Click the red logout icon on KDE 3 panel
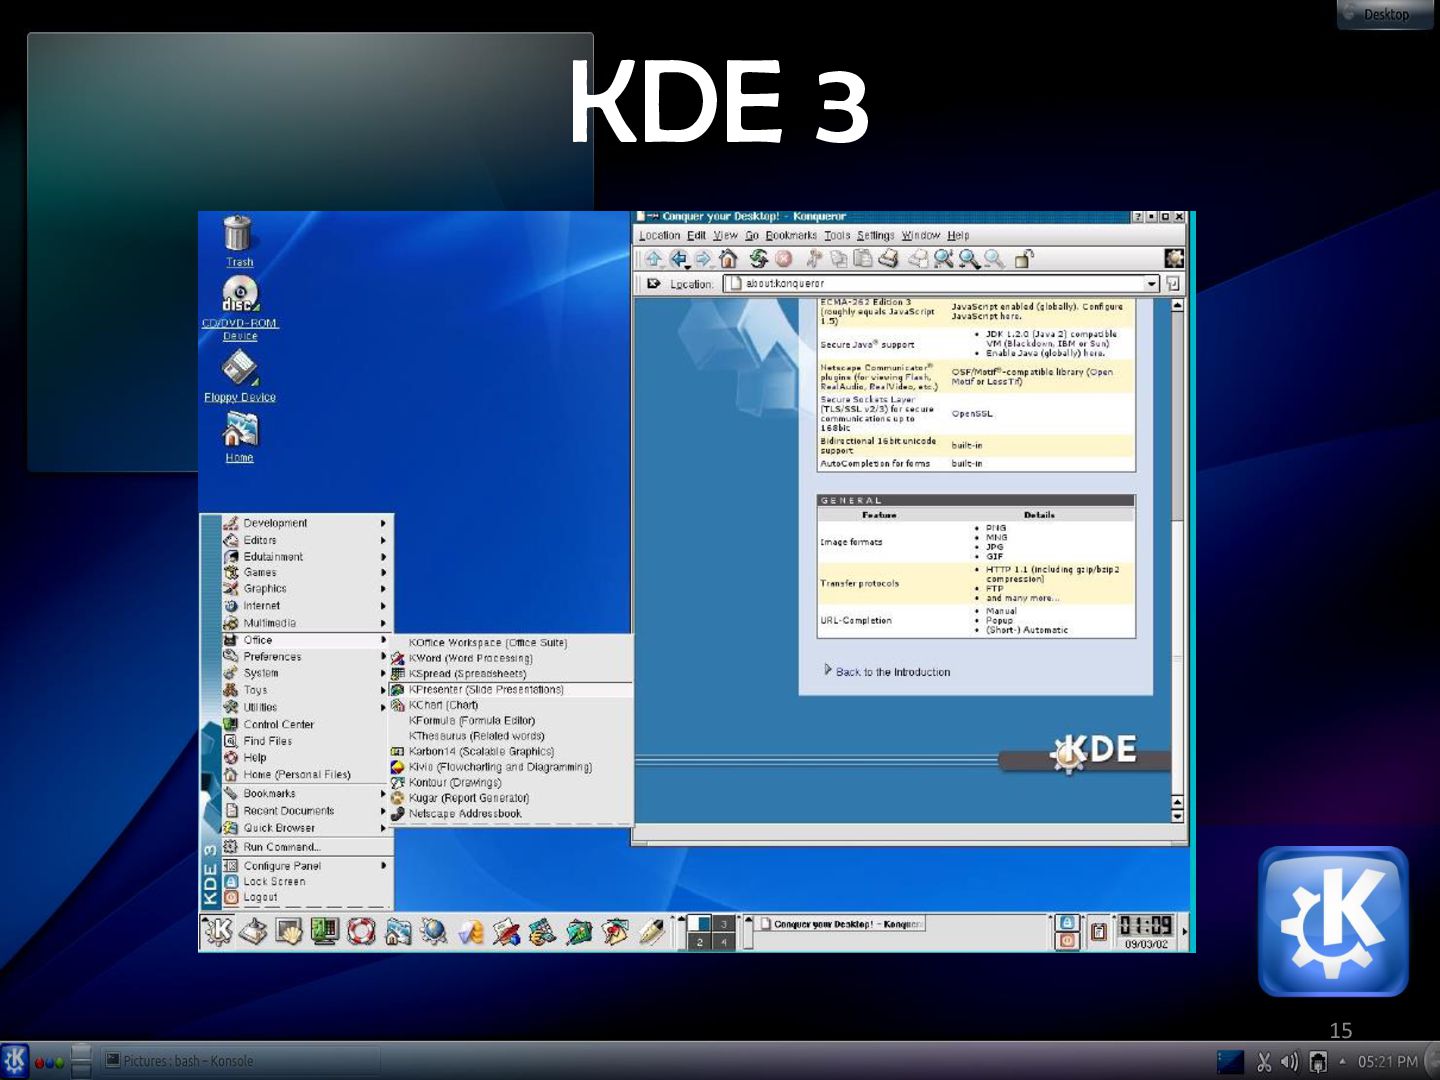 (x=1068, y=940)
